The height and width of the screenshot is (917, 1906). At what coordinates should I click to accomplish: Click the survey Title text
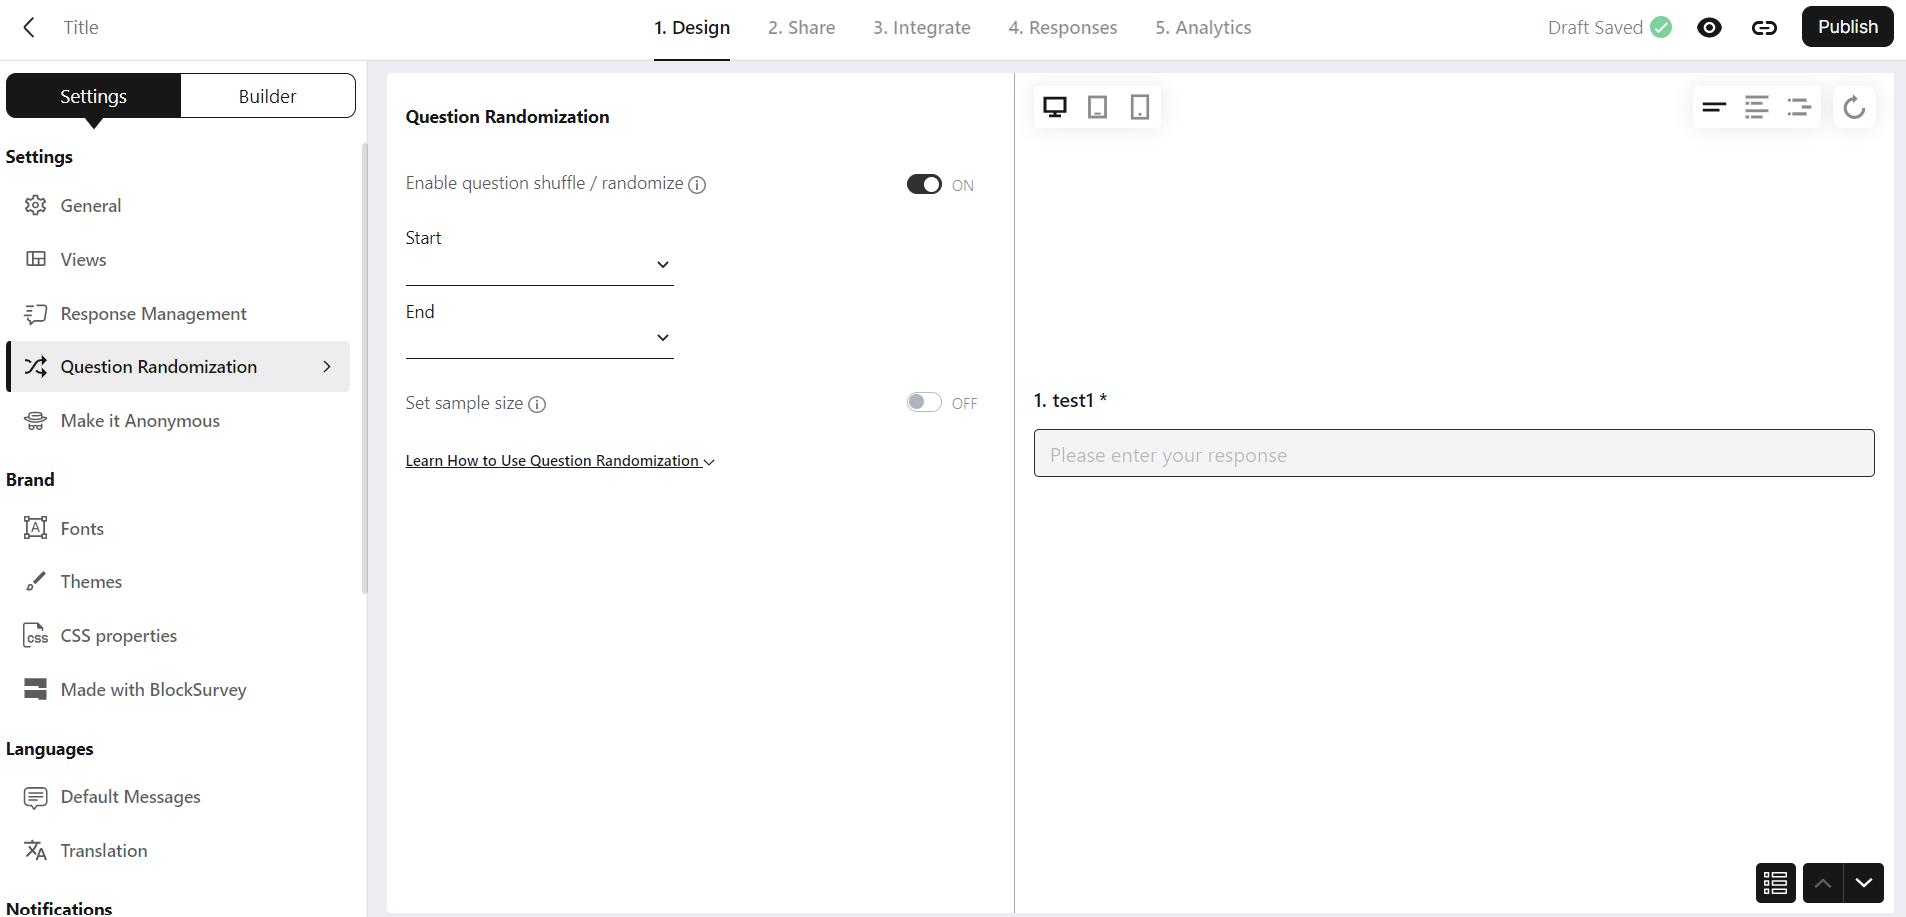(x=81, y=27)
